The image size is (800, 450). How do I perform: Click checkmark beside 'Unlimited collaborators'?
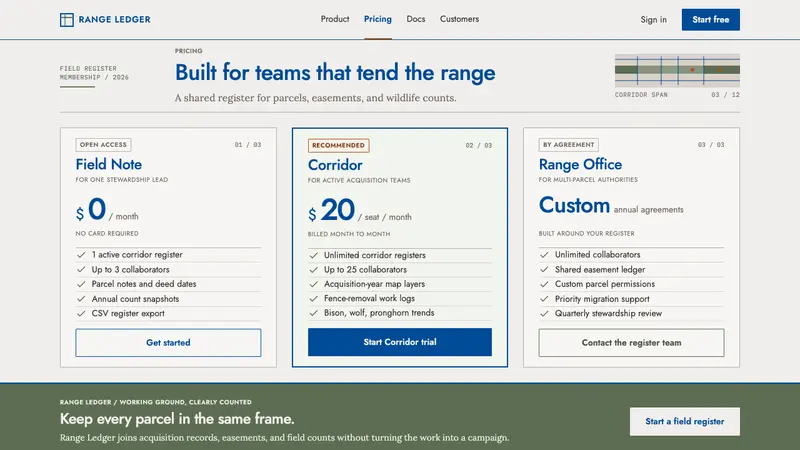tap(544, 255)
